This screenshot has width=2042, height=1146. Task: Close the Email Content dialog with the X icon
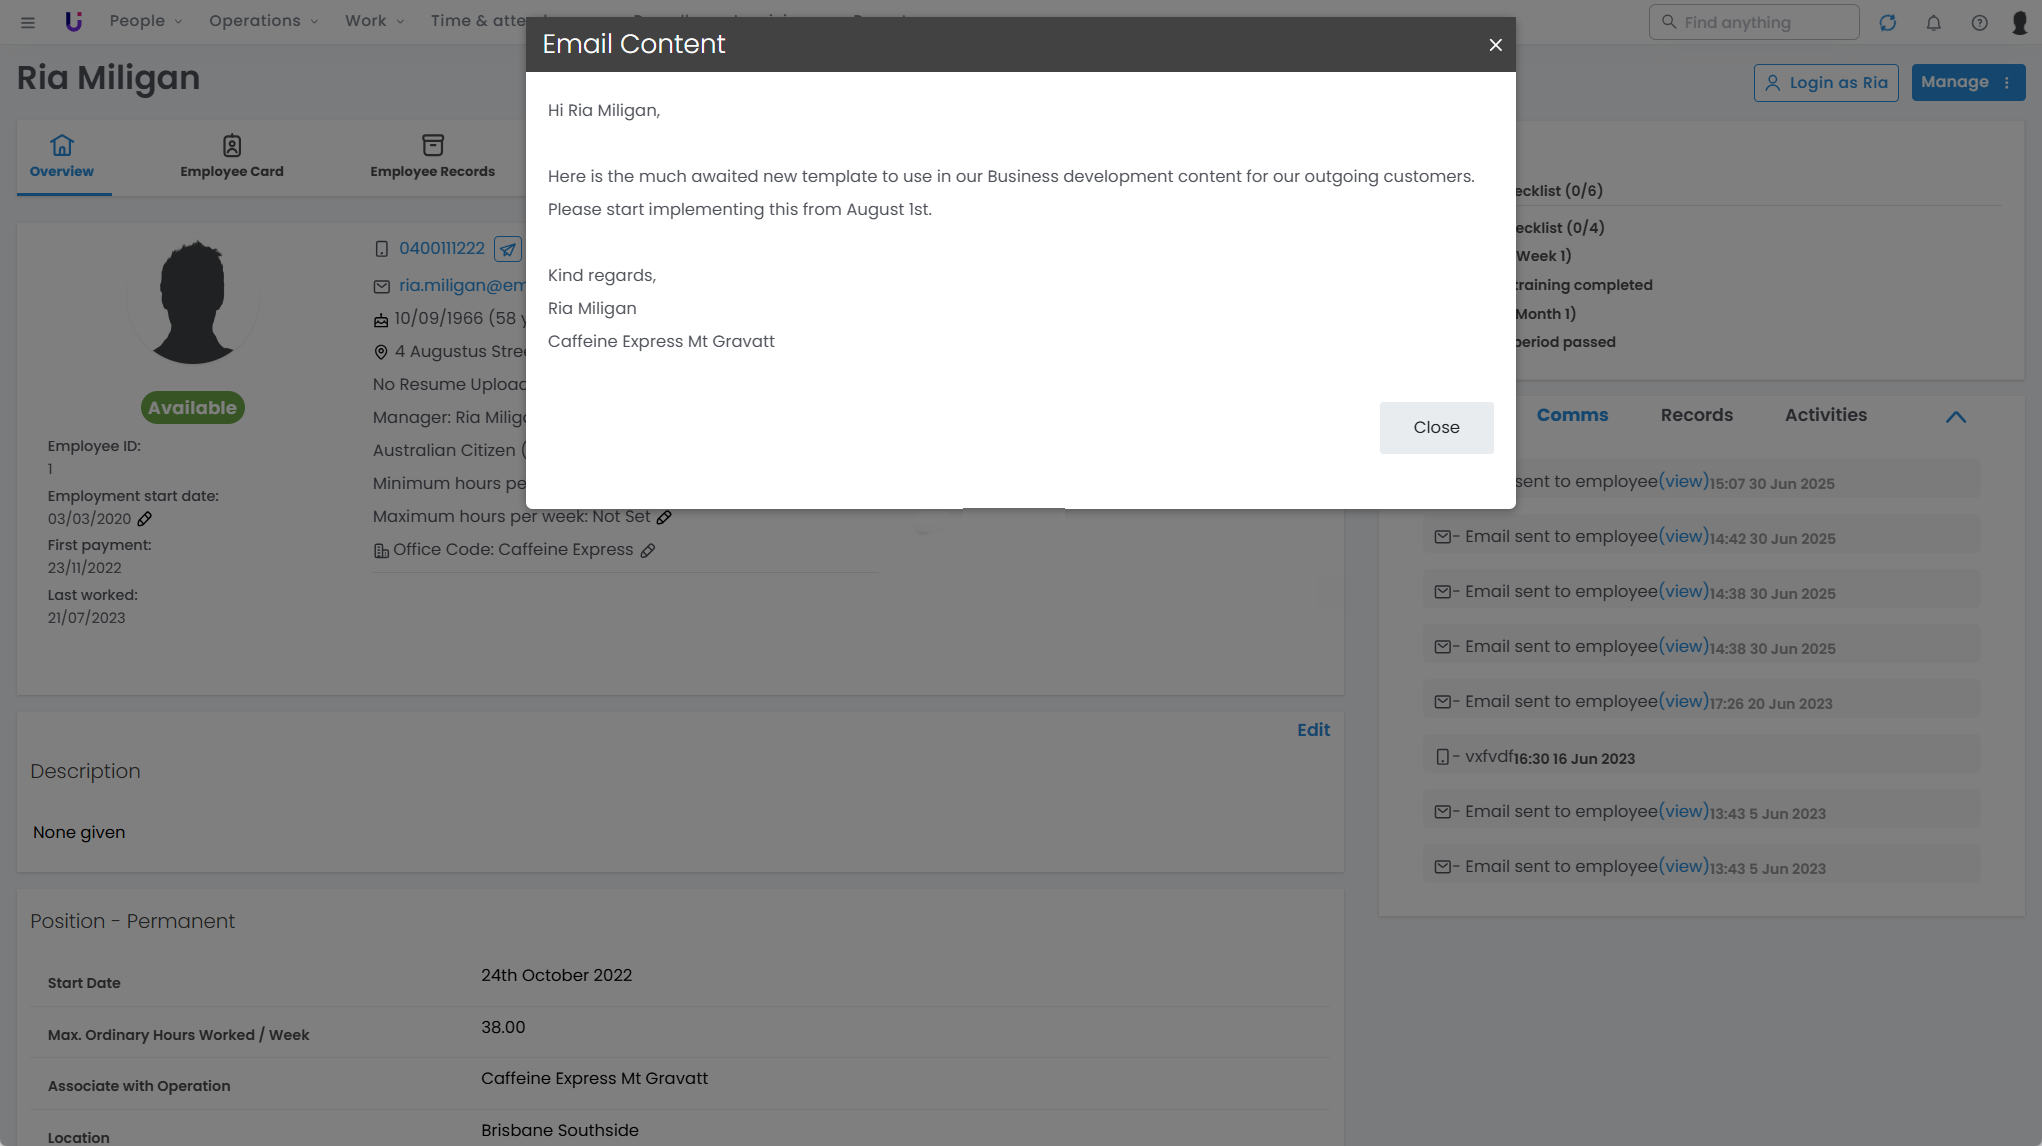point(1495,45)
